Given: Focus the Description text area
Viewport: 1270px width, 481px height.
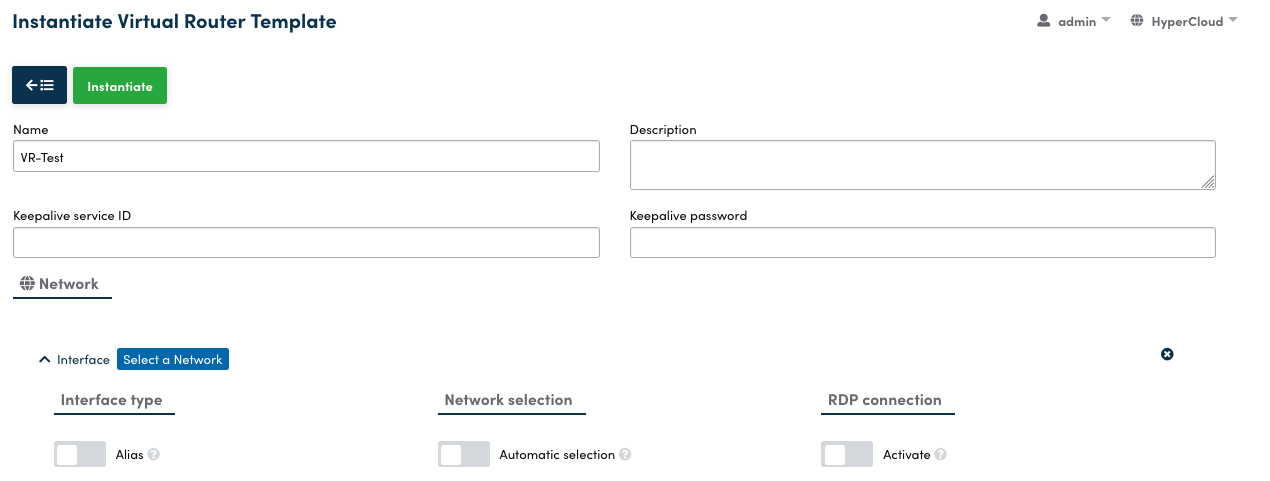Looking at the screenshot, I should click(x=922, y=165).
